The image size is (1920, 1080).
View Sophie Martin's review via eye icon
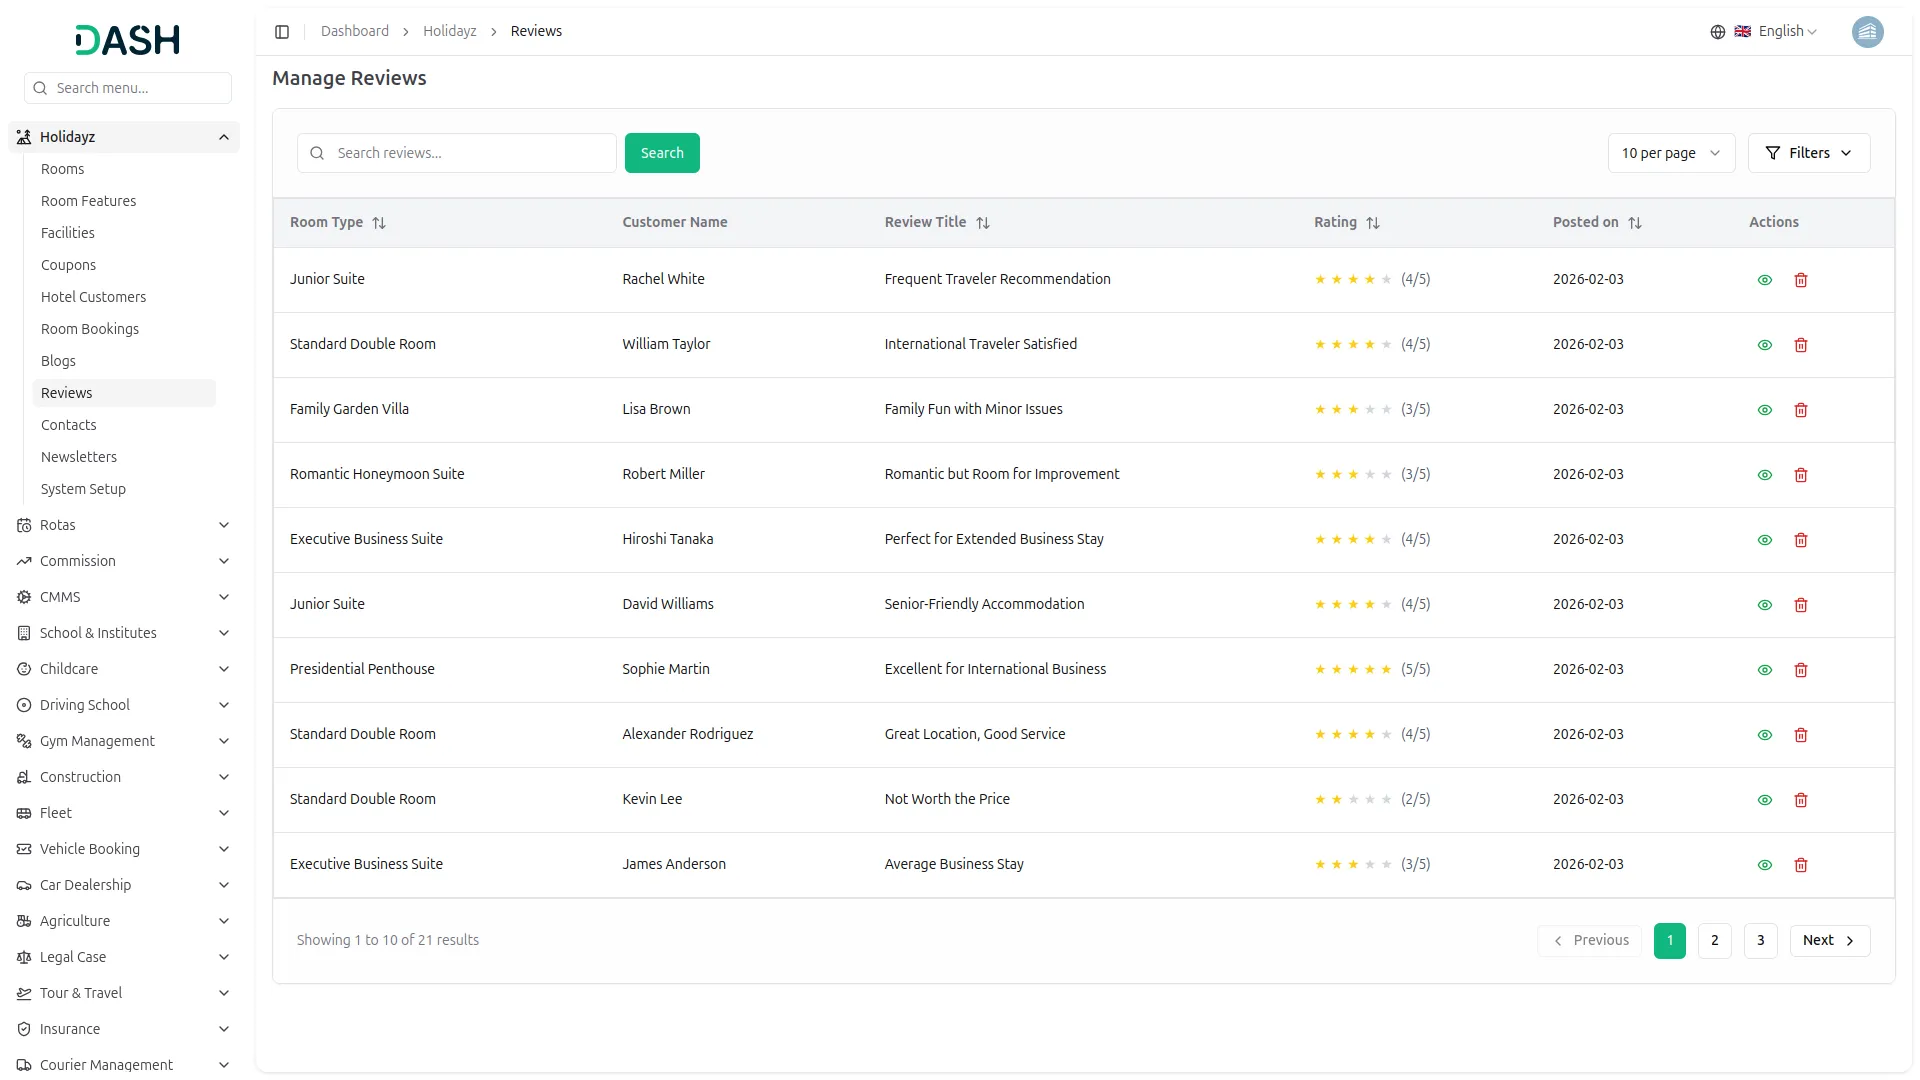click(1765, 670)
